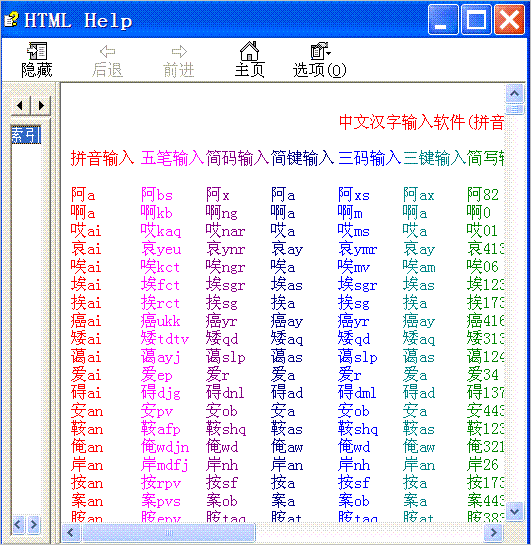Screen dimensions: 531x545
Task: Click the HTML Help title bar icon
Action: tap(11, 19)
